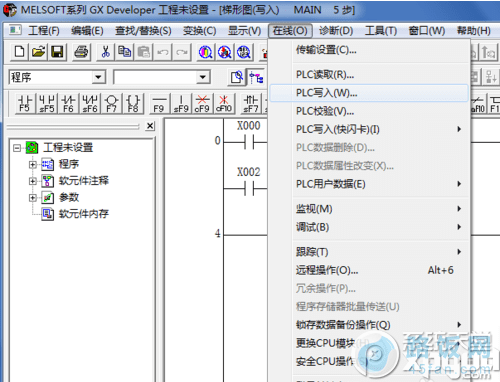Insert parallel open contact sF5
500x382 pixels.
click(x=47, y=103)
